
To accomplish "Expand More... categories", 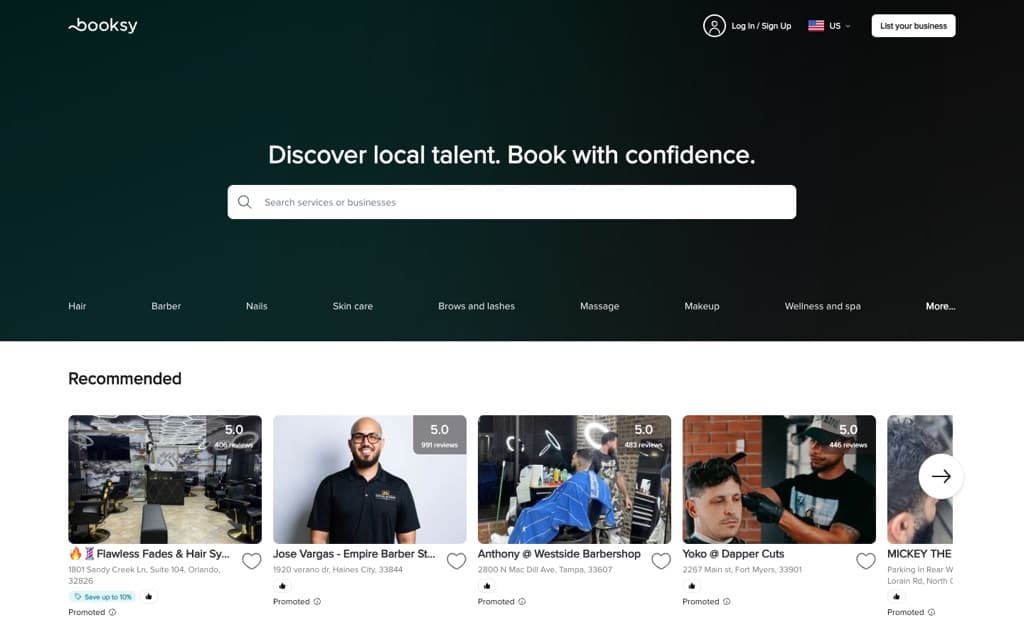I will [940, 306].
